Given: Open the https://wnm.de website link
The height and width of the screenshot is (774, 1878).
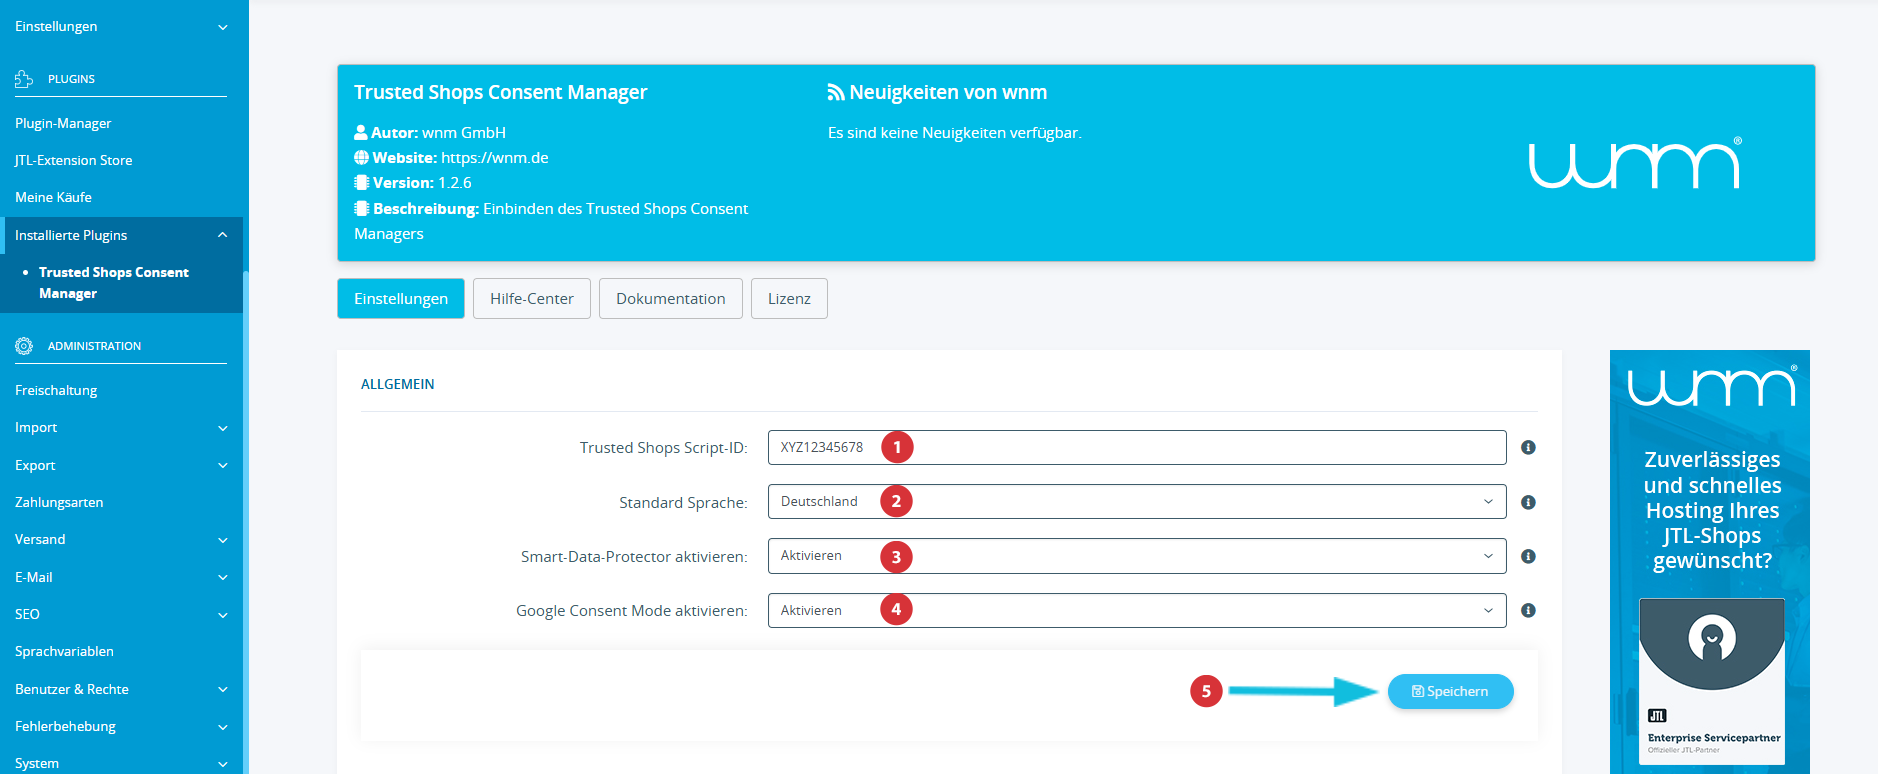Looking at the screenshot, I should [495, 158].
